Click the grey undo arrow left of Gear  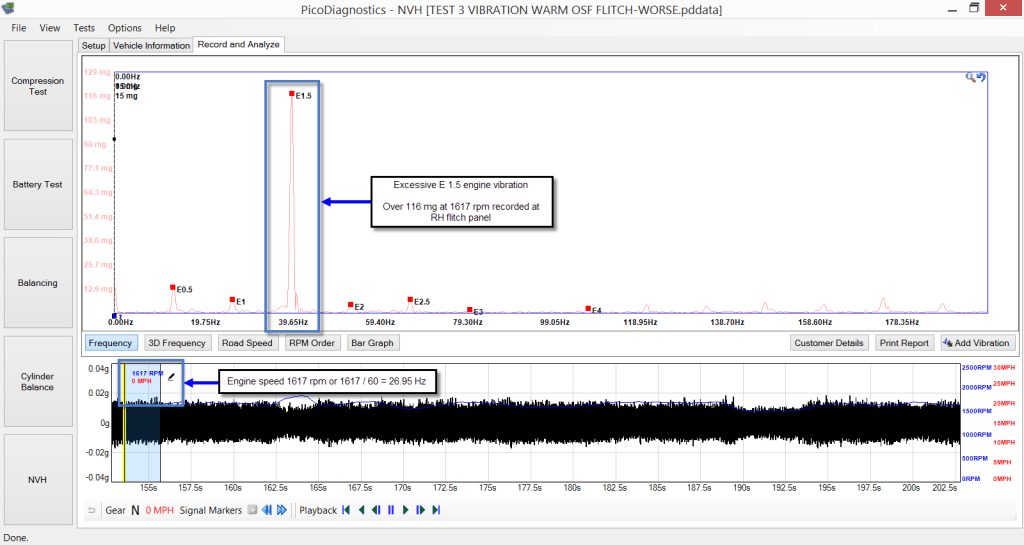(x=92, y=510)
